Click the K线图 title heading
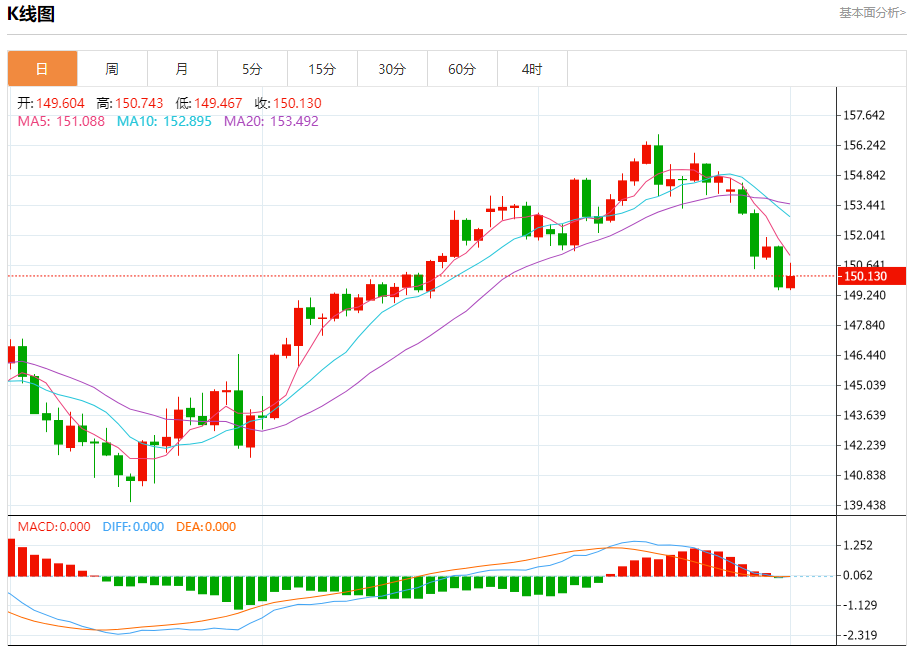Screen dimensions: 910x646 32,14
